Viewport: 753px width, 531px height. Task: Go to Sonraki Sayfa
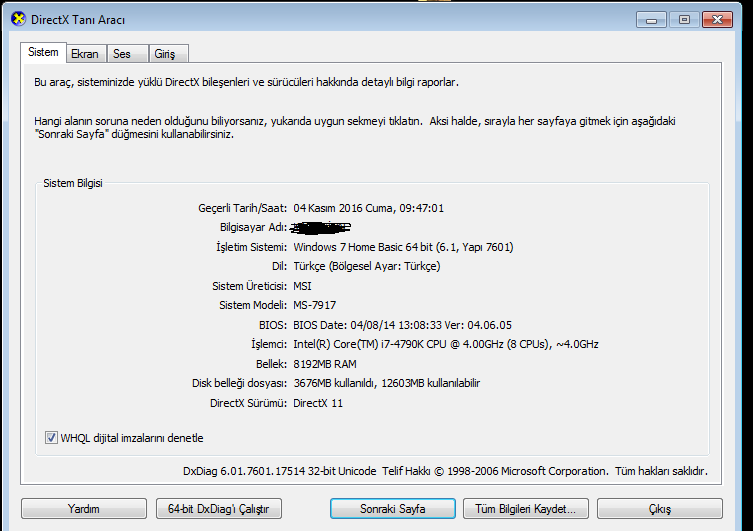(x=392, y=509)
